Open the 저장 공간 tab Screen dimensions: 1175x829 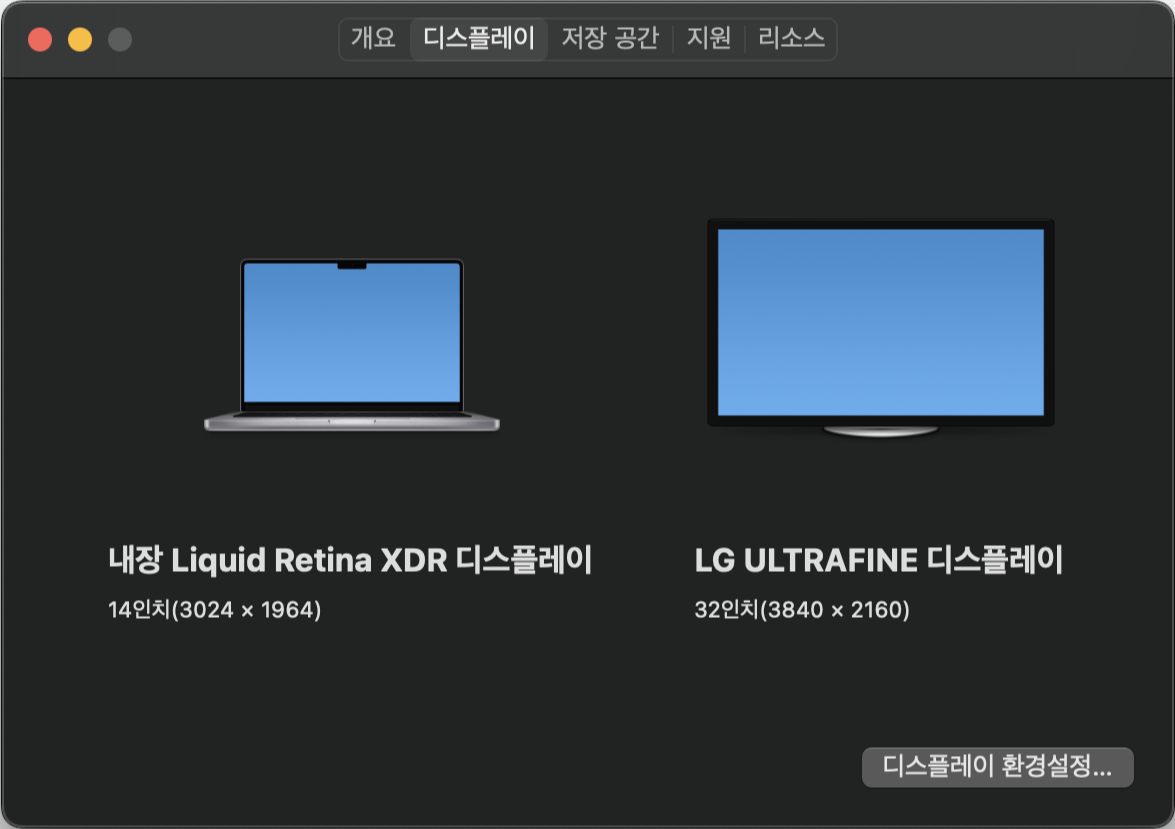coord(610,38)
